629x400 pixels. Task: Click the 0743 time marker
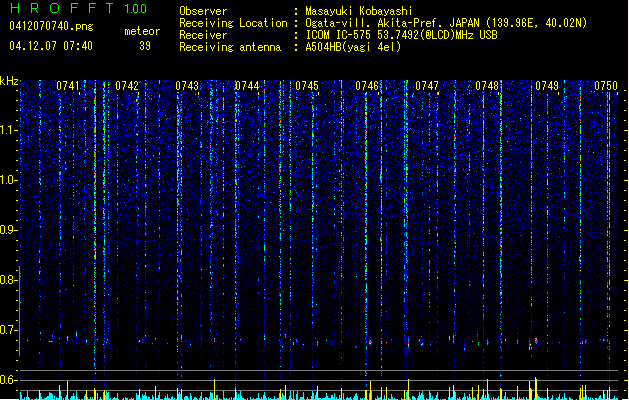187,86
